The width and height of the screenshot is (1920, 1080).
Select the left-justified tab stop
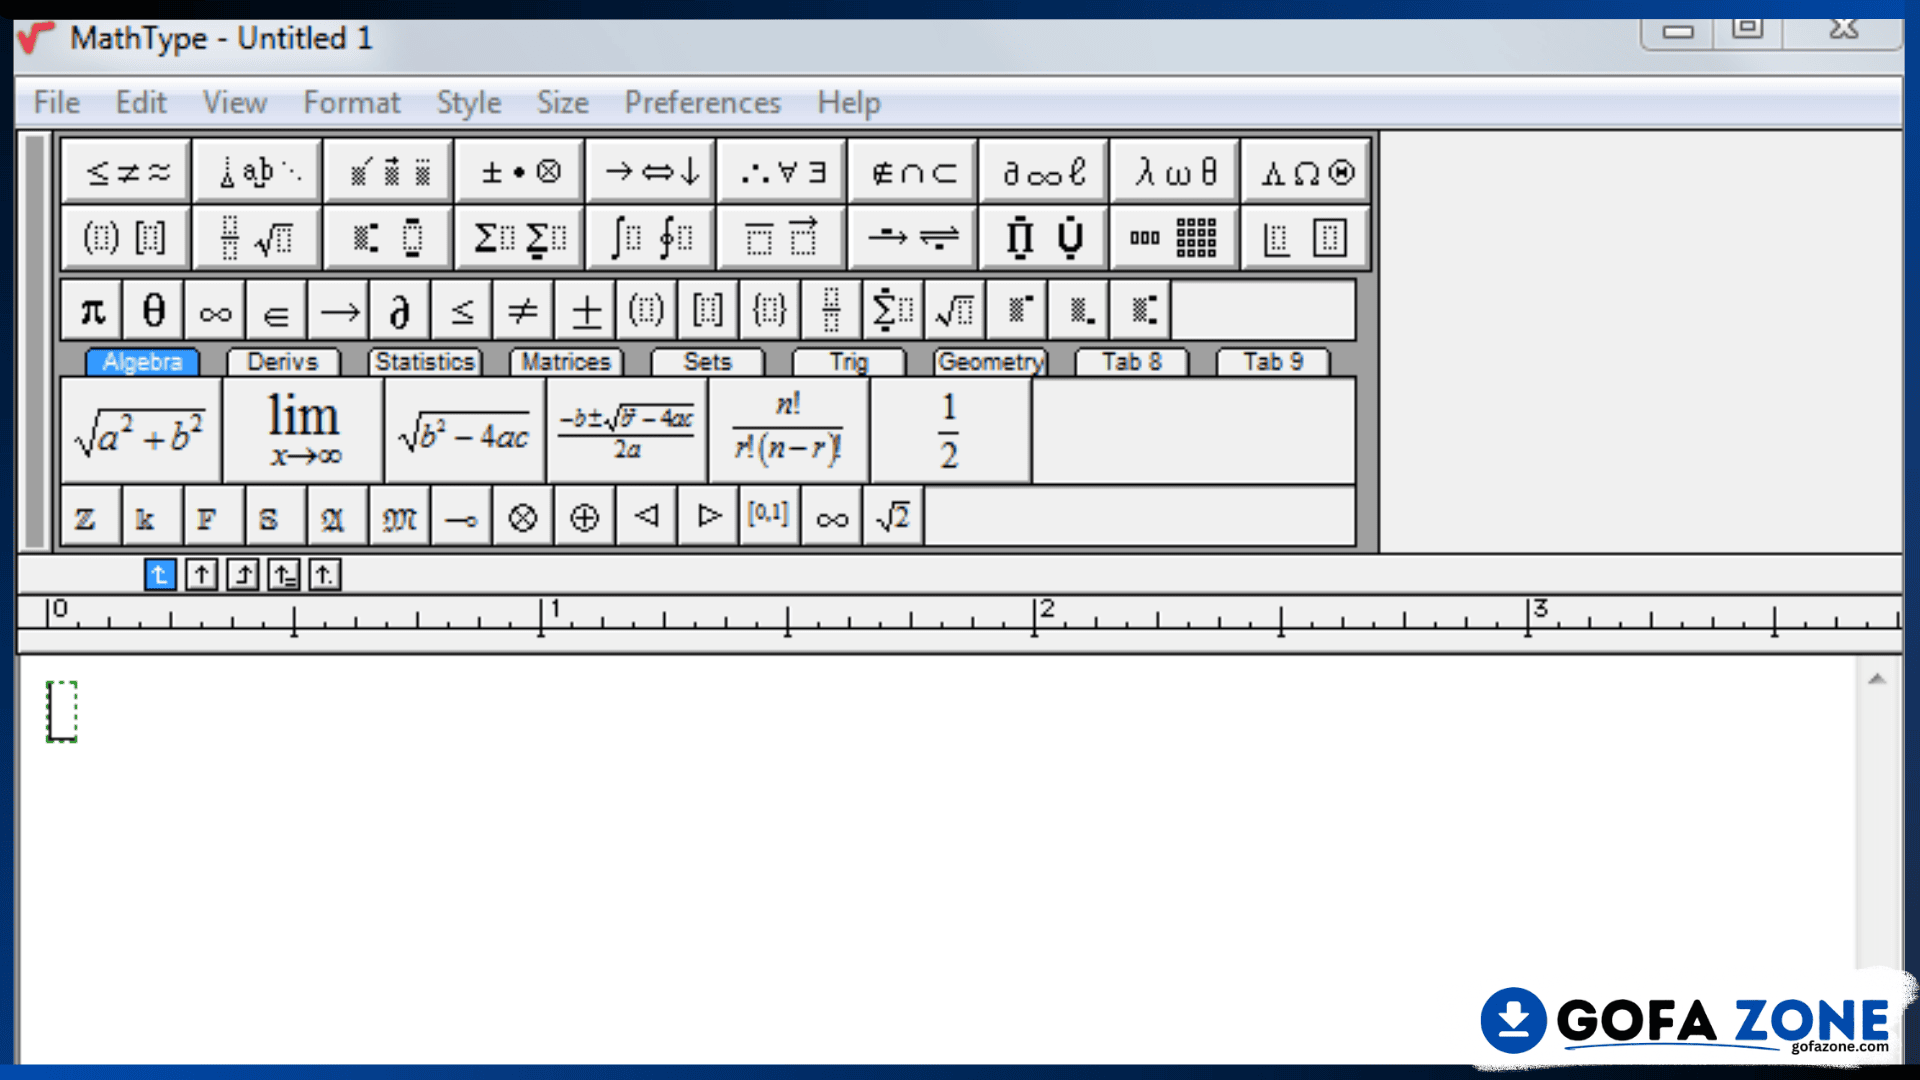click(x=160, y=575)
